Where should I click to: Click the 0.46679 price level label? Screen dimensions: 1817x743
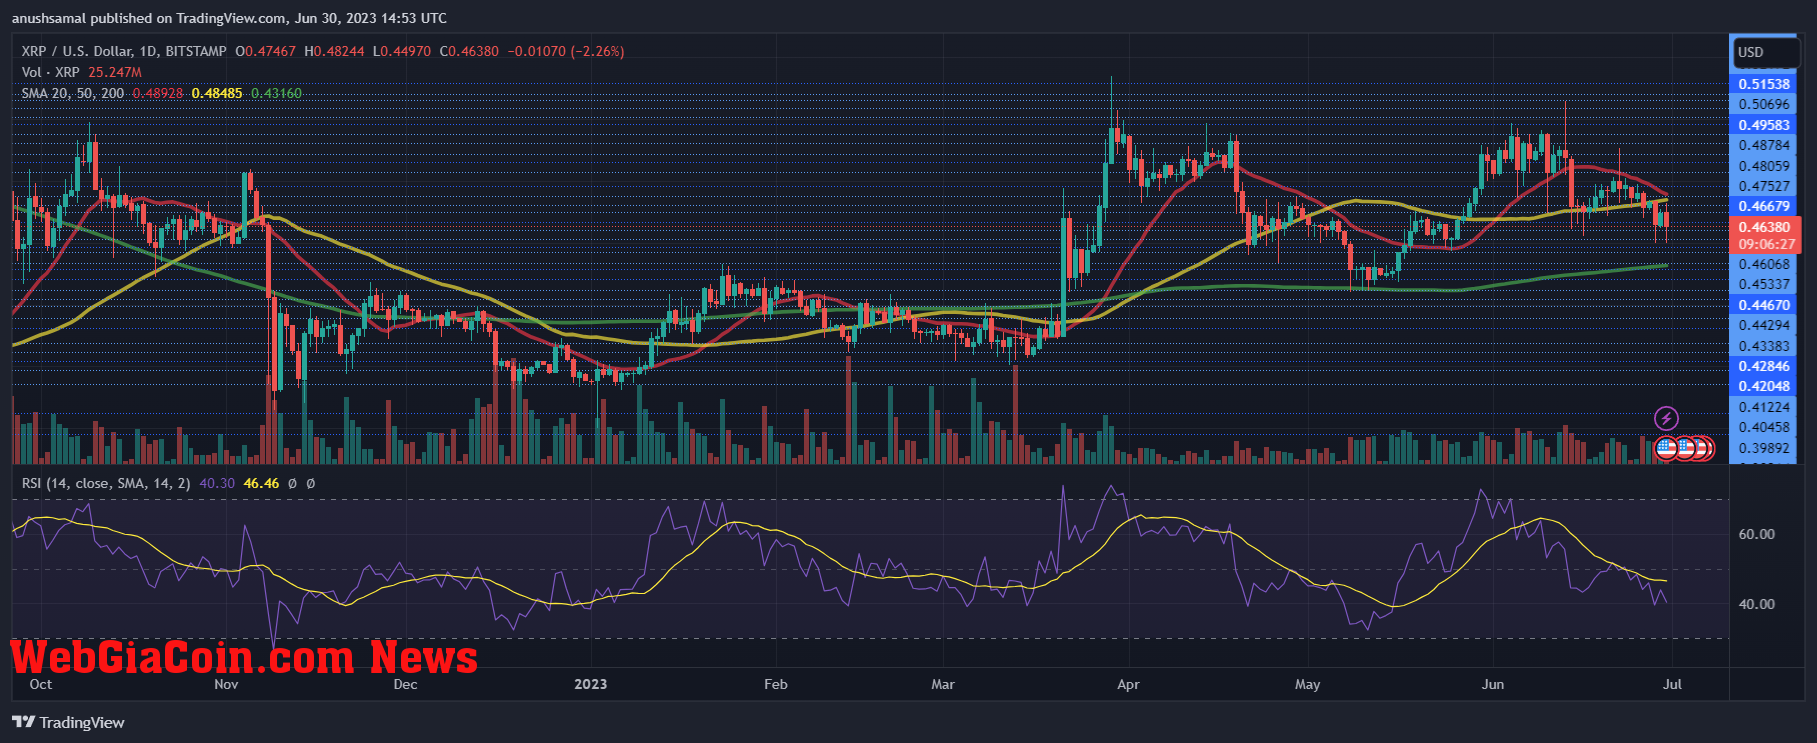coord(1764,206)
